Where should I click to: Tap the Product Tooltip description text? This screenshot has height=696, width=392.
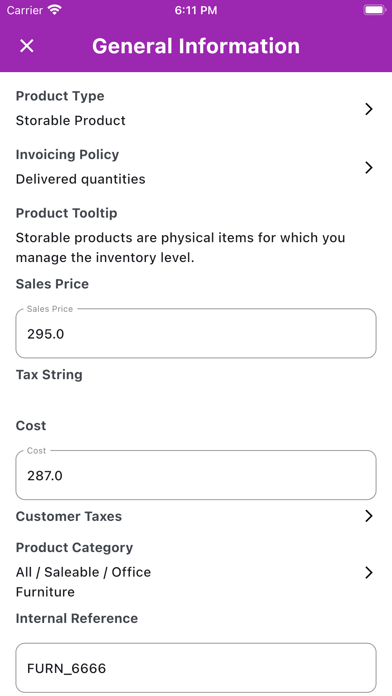coord(180,247)
